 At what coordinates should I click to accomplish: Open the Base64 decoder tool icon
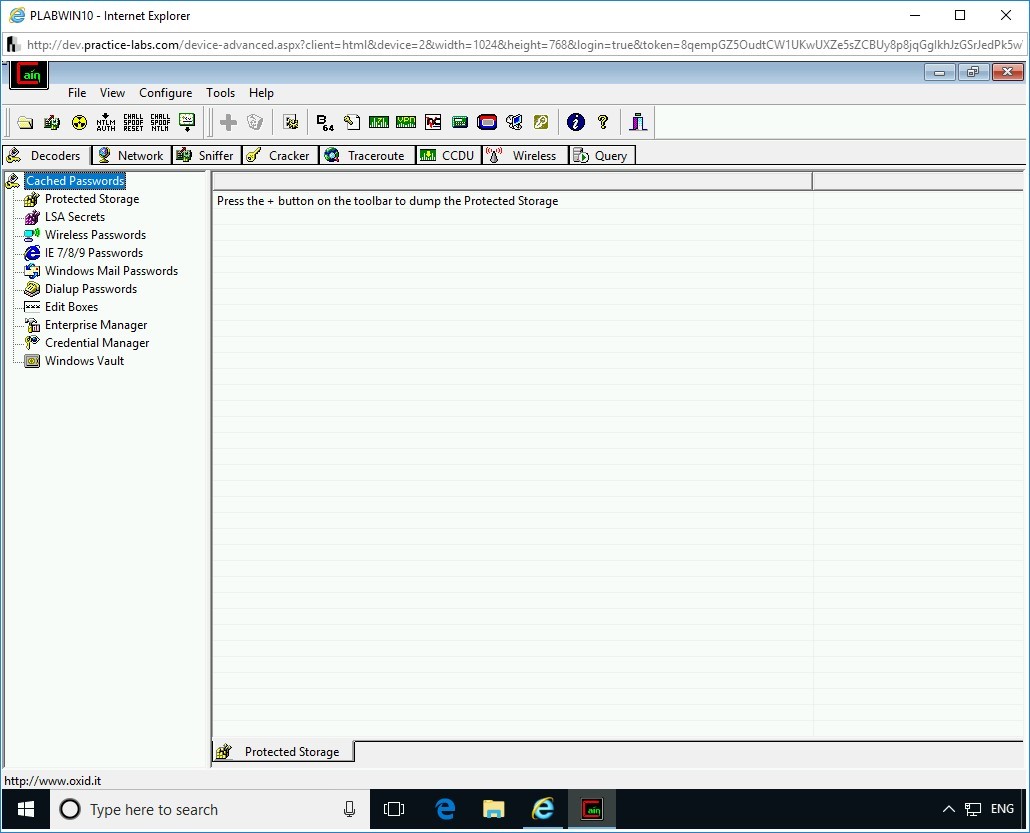[x=325, y=122]
